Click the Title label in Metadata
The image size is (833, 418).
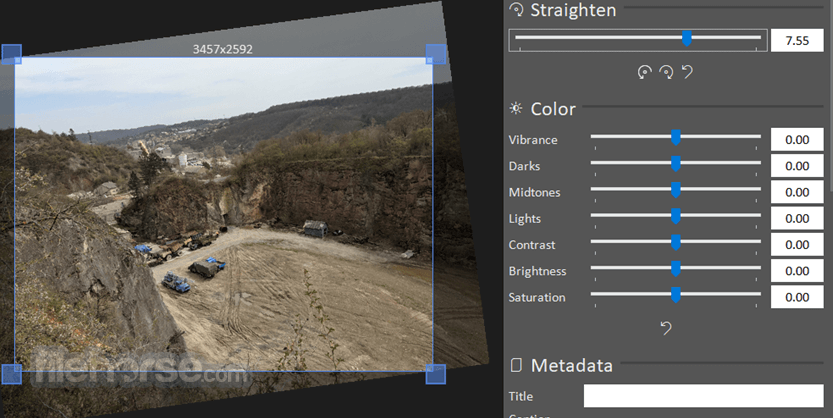coord(521,397)
